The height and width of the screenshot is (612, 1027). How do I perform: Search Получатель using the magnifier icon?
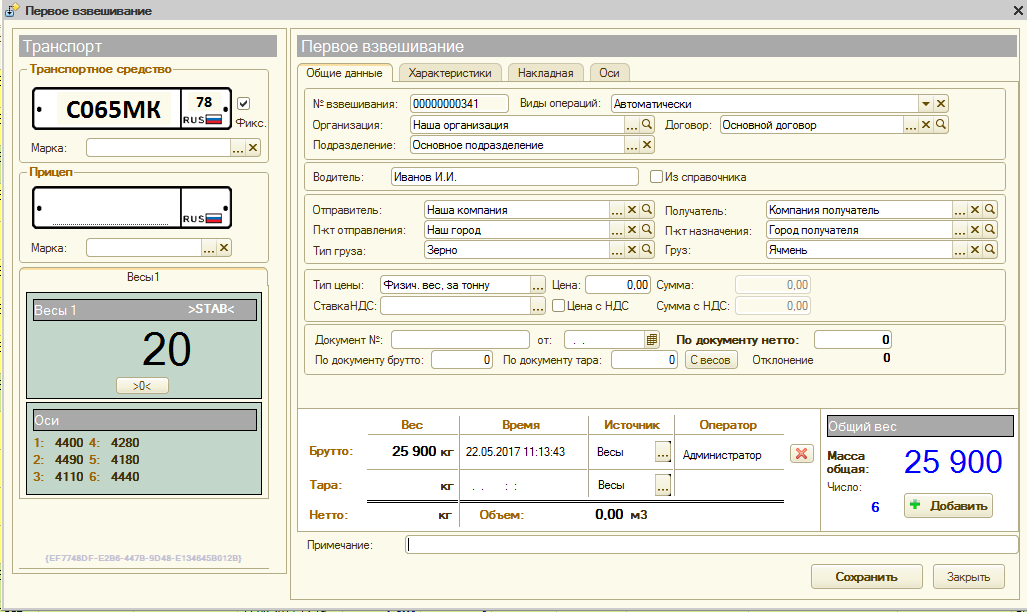tap(990, 210)
